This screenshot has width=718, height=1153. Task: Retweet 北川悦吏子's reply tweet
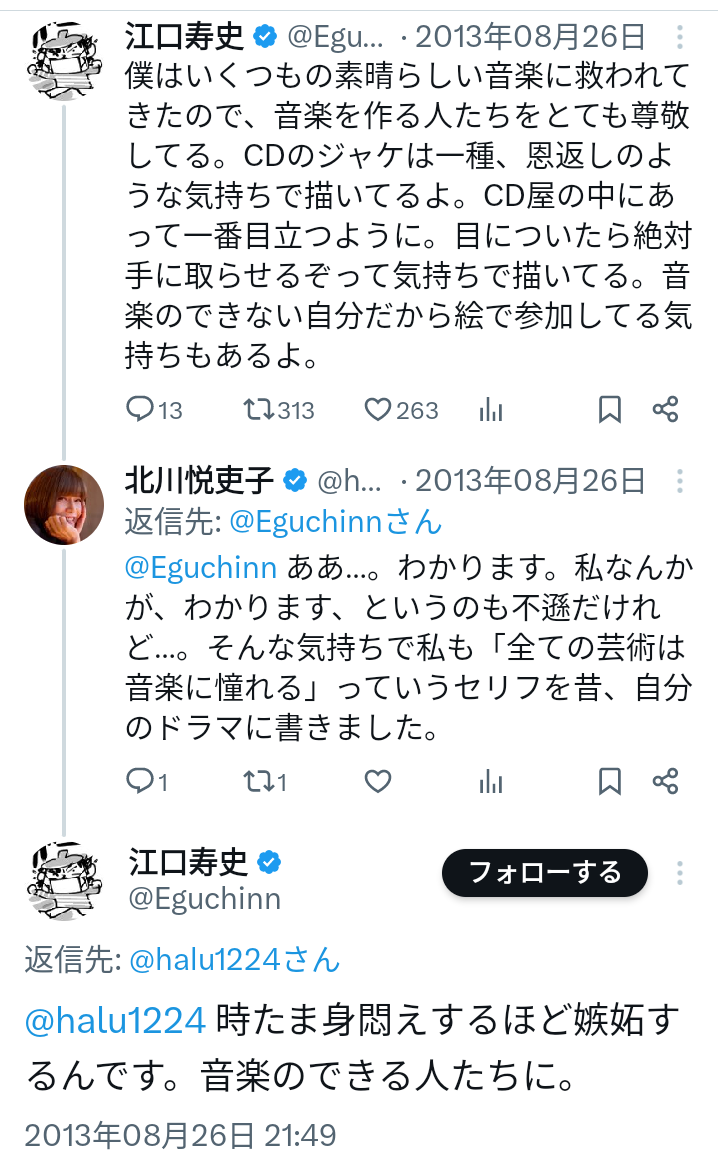coord(259,781)
